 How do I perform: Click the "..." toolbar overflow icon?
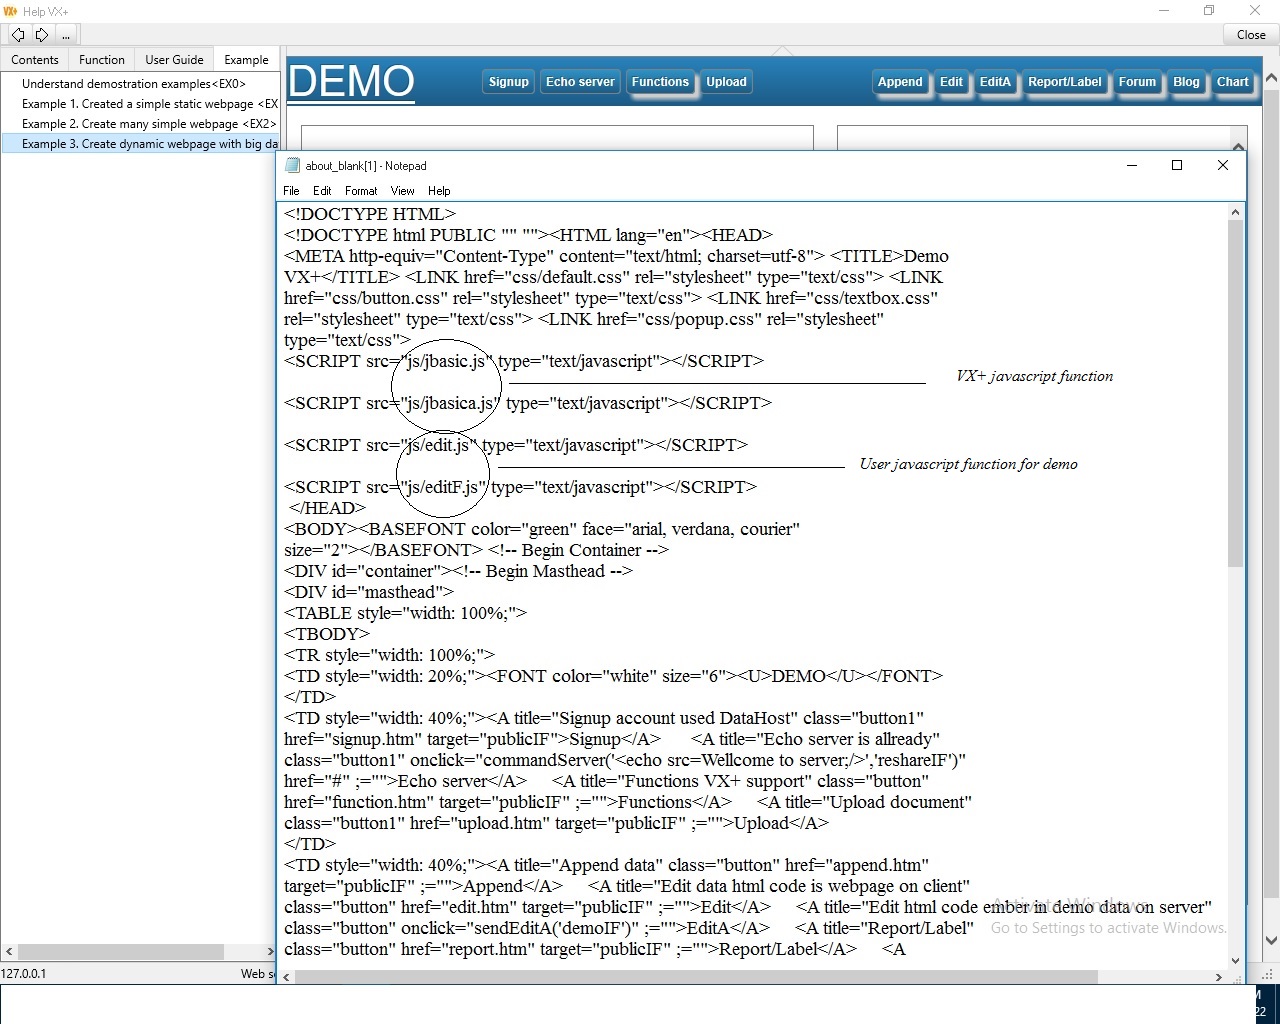click(65, 34)
